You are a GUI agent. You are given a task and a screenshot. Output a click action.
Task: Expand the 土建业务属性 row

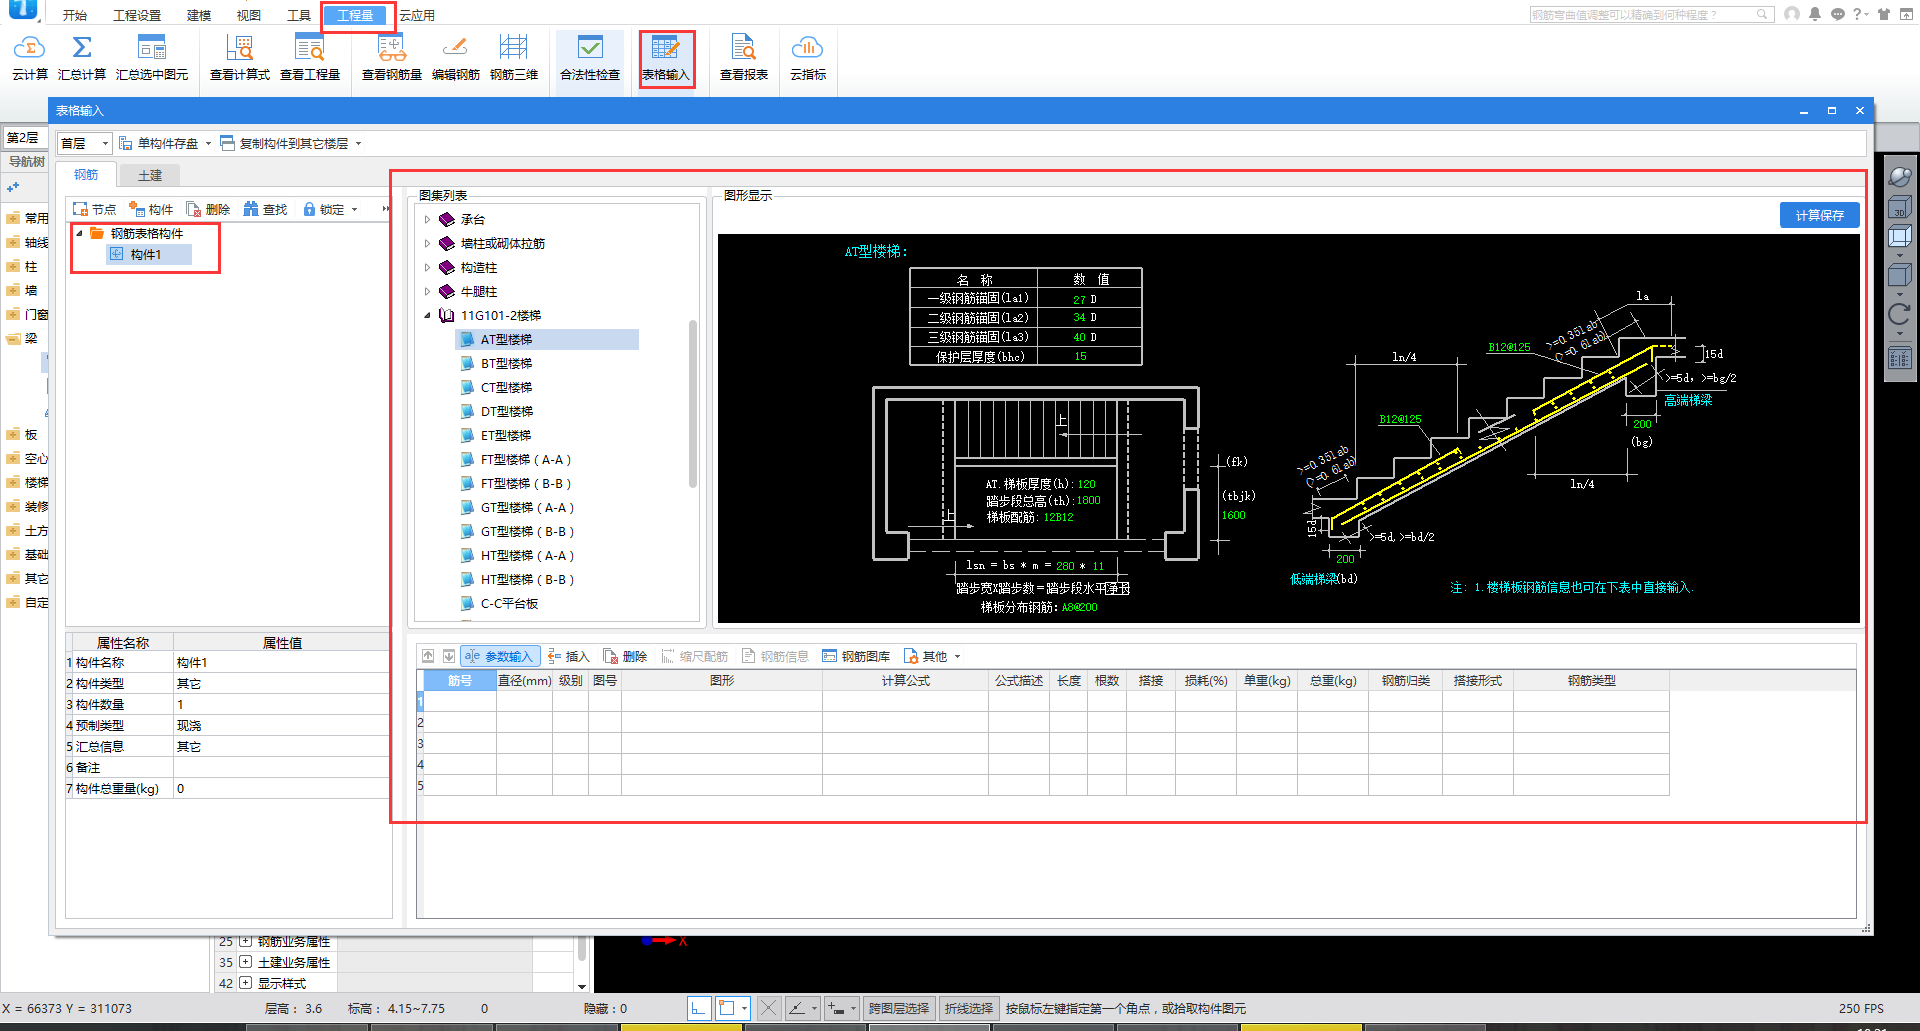pos(245,962)
